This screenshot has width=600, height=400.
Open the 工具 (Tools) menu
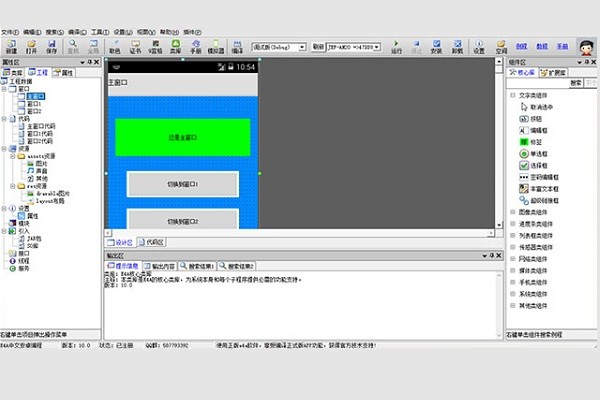[99, 32]
